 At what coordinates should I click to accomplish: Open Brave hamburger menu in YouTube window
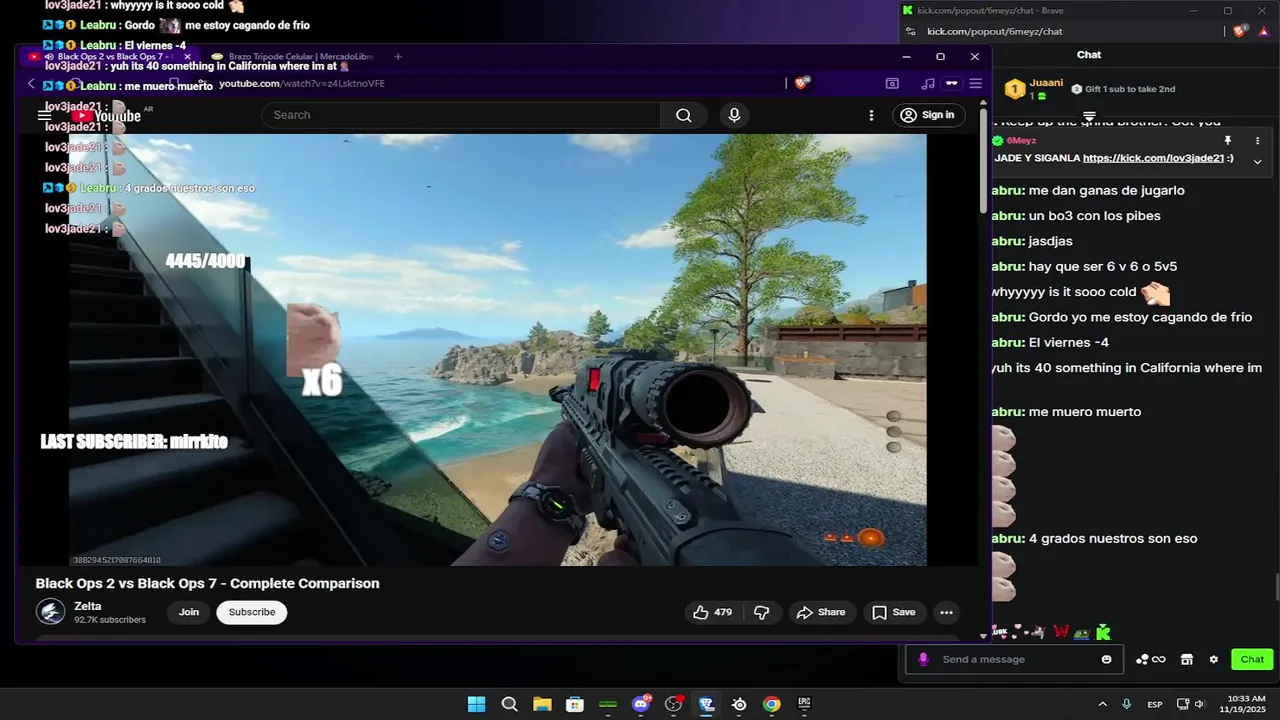pos(975,83)
